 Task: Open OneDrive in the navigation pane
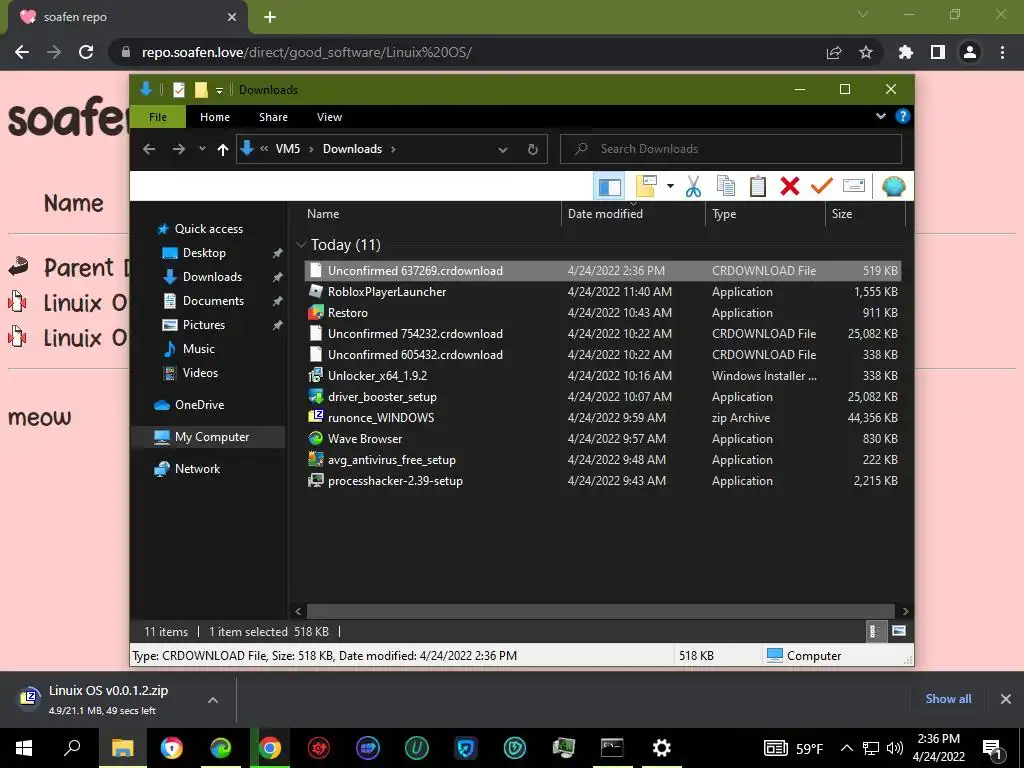point(189,405)
